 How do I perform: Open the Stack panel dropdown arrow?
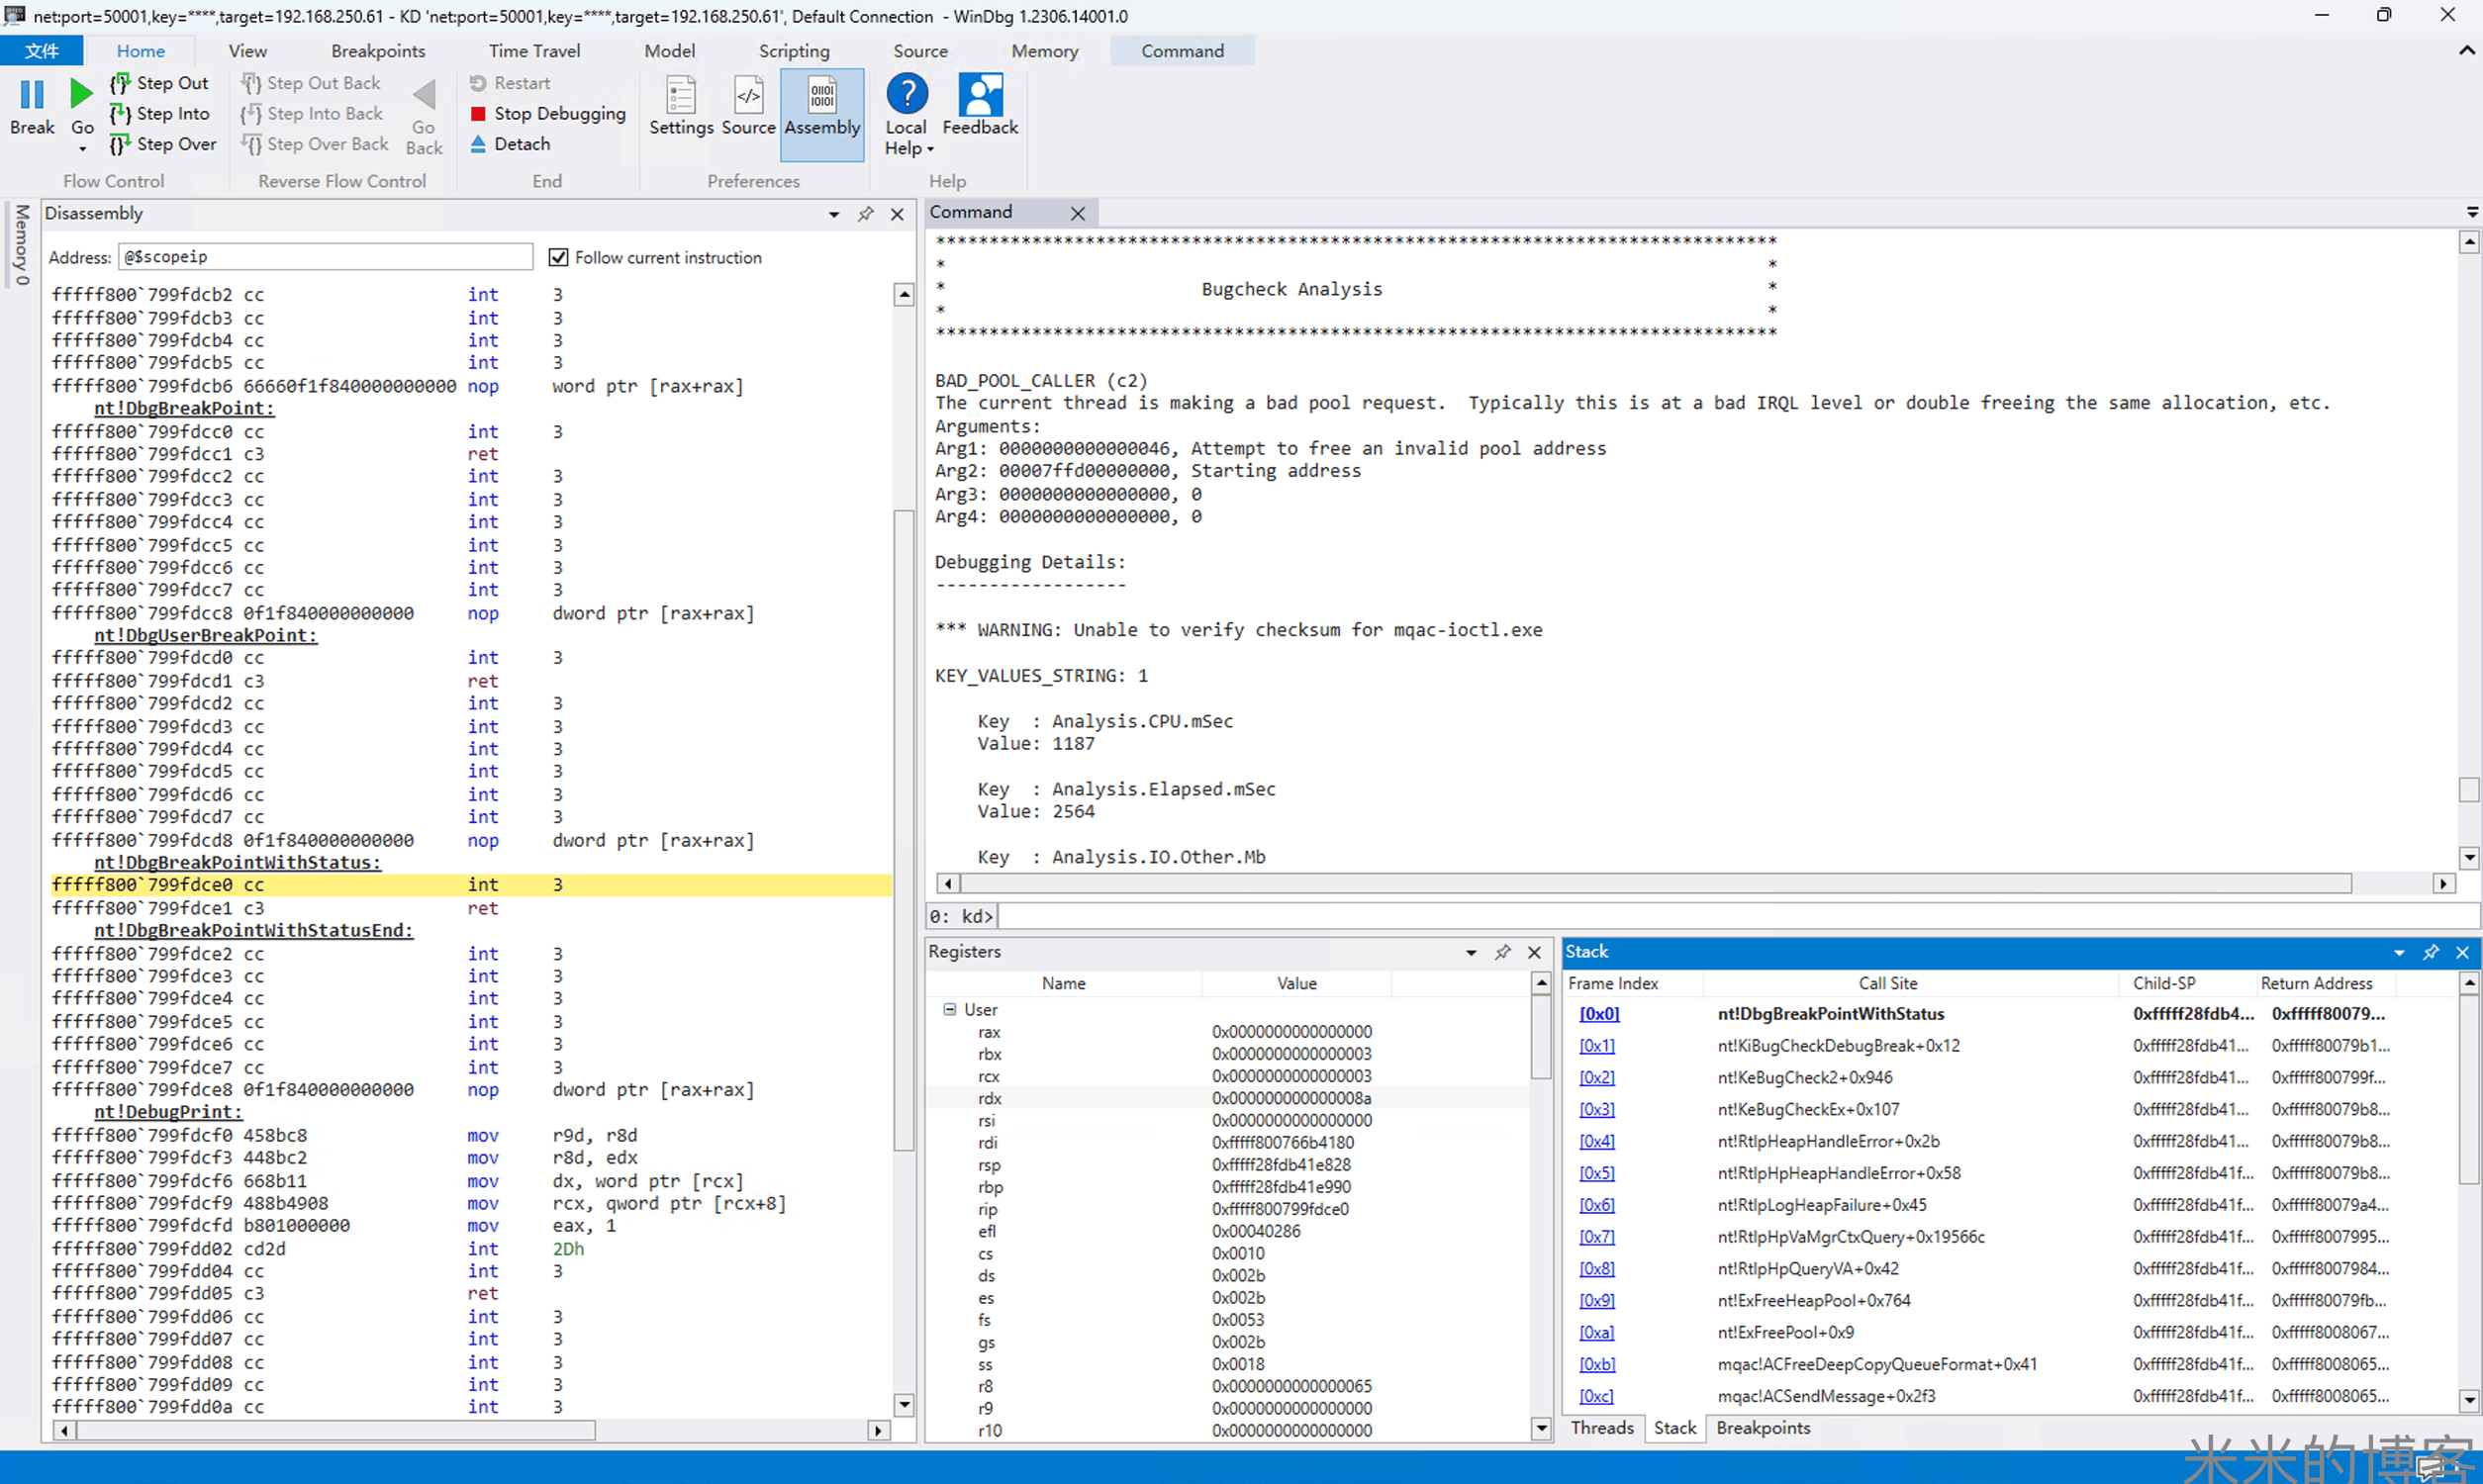(x=2398, y=953)
